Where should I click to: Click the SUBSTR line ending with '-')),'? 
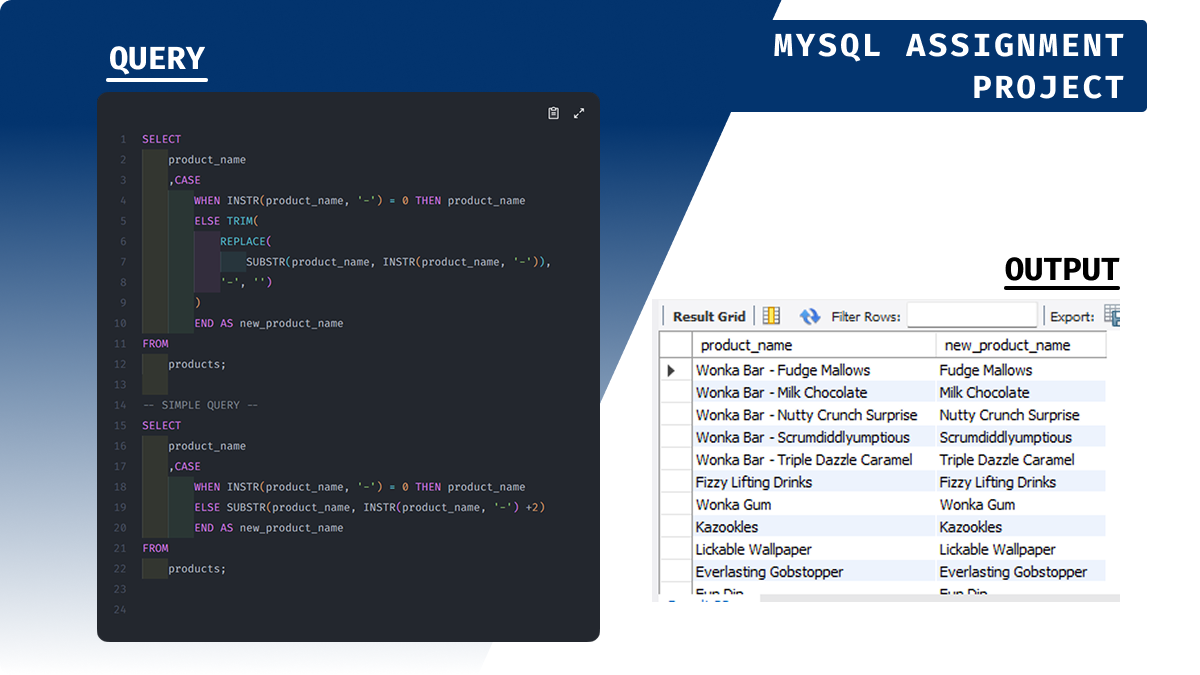(x=399, y=262)
